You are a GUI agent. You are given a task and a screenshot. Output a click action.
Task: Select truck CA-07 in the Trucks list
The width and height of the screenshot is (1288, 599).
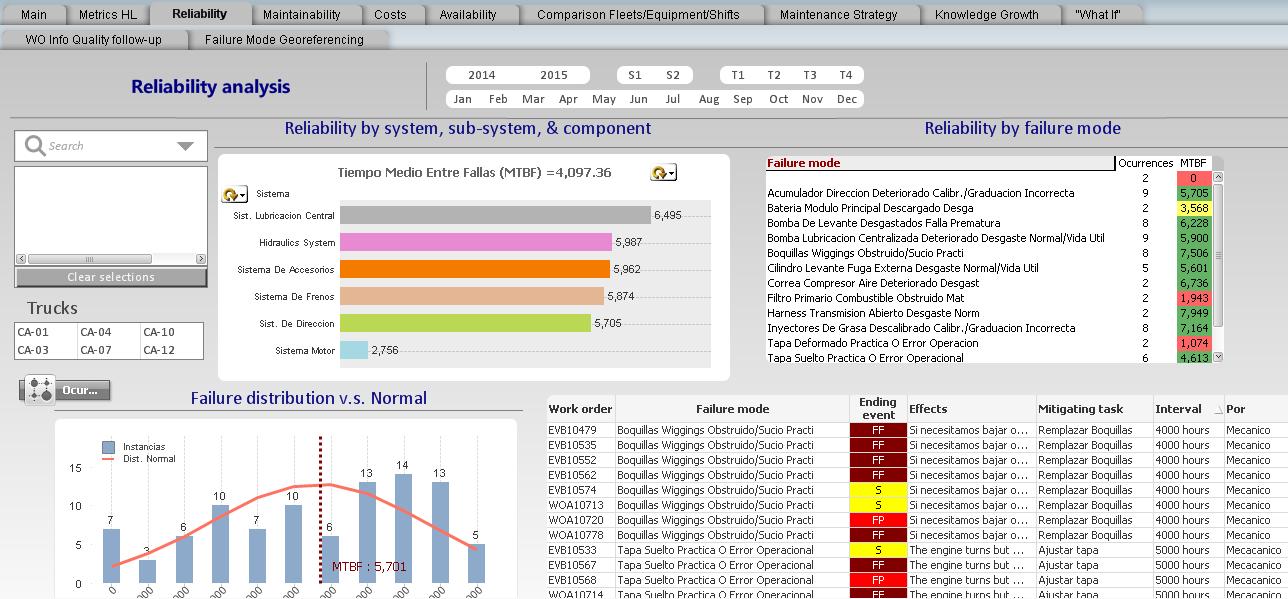(x=96, y=350)
